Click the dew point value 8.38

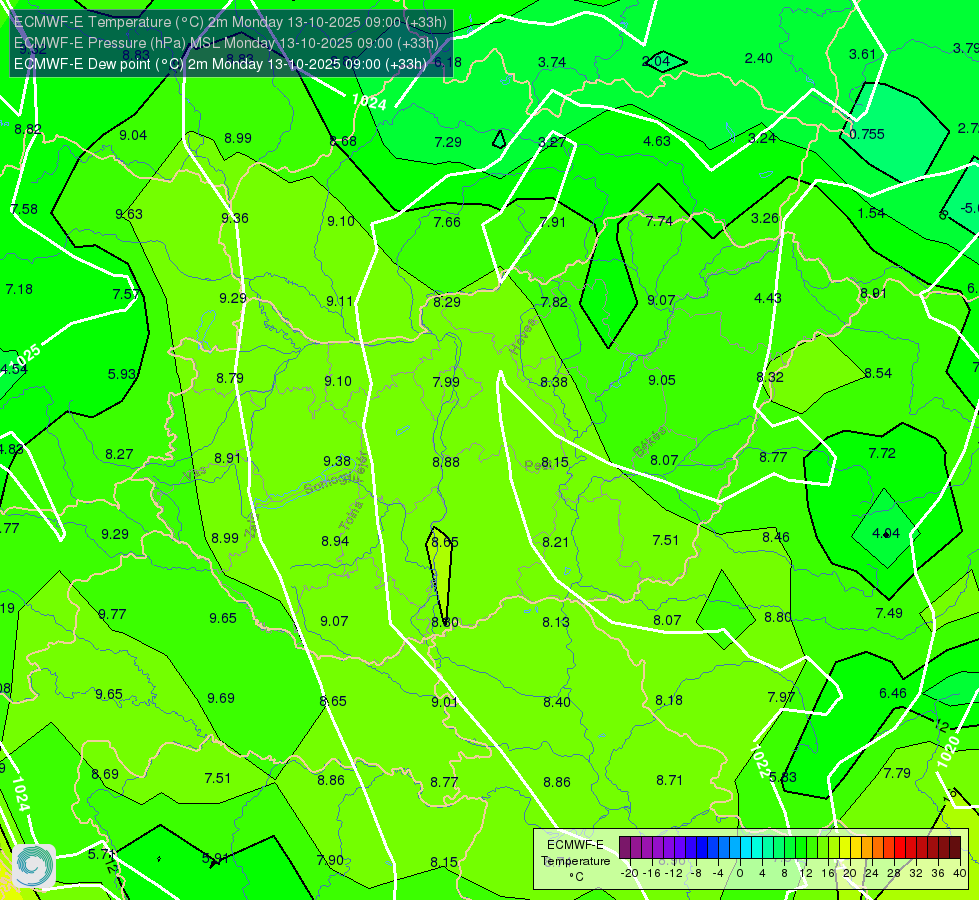[554, 382]
